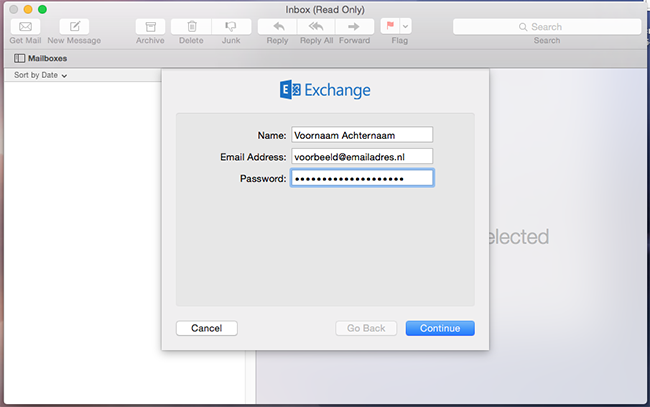Image resolution: width=650 pixels, height=407 pixels.
Task: Click the Name field containing Voornaam Achternaam
Action: [x=362, y=135]
